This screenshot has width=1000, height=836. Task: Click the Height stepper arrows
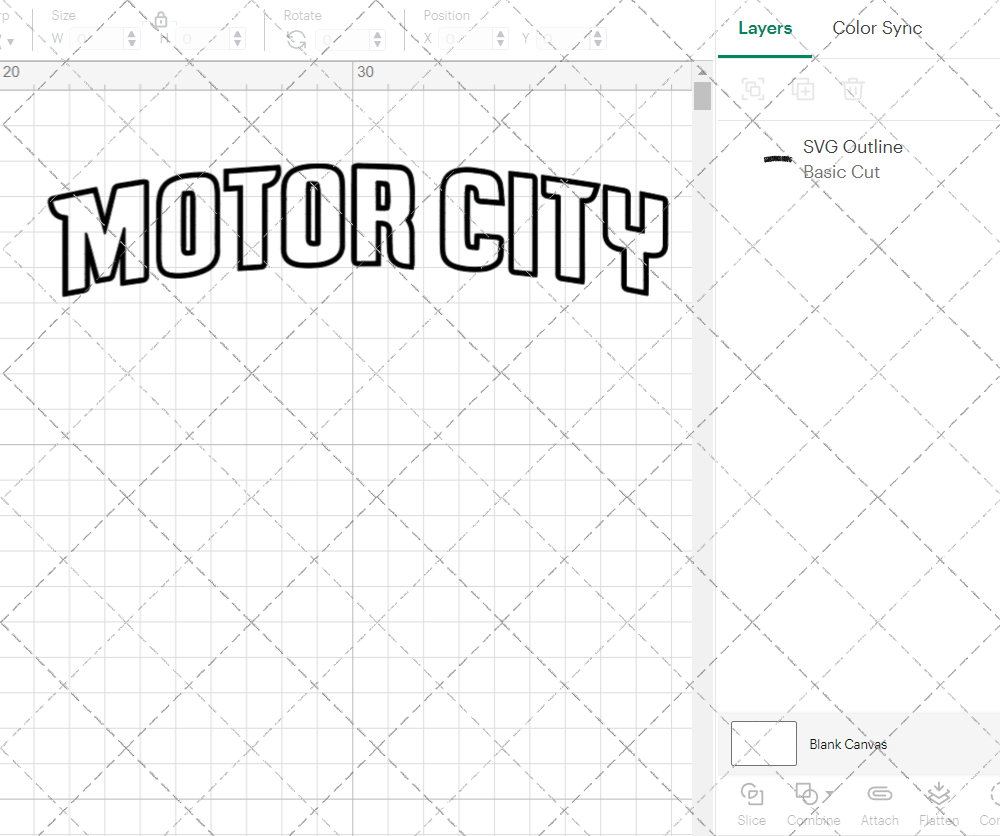click(x=238, y=40)
